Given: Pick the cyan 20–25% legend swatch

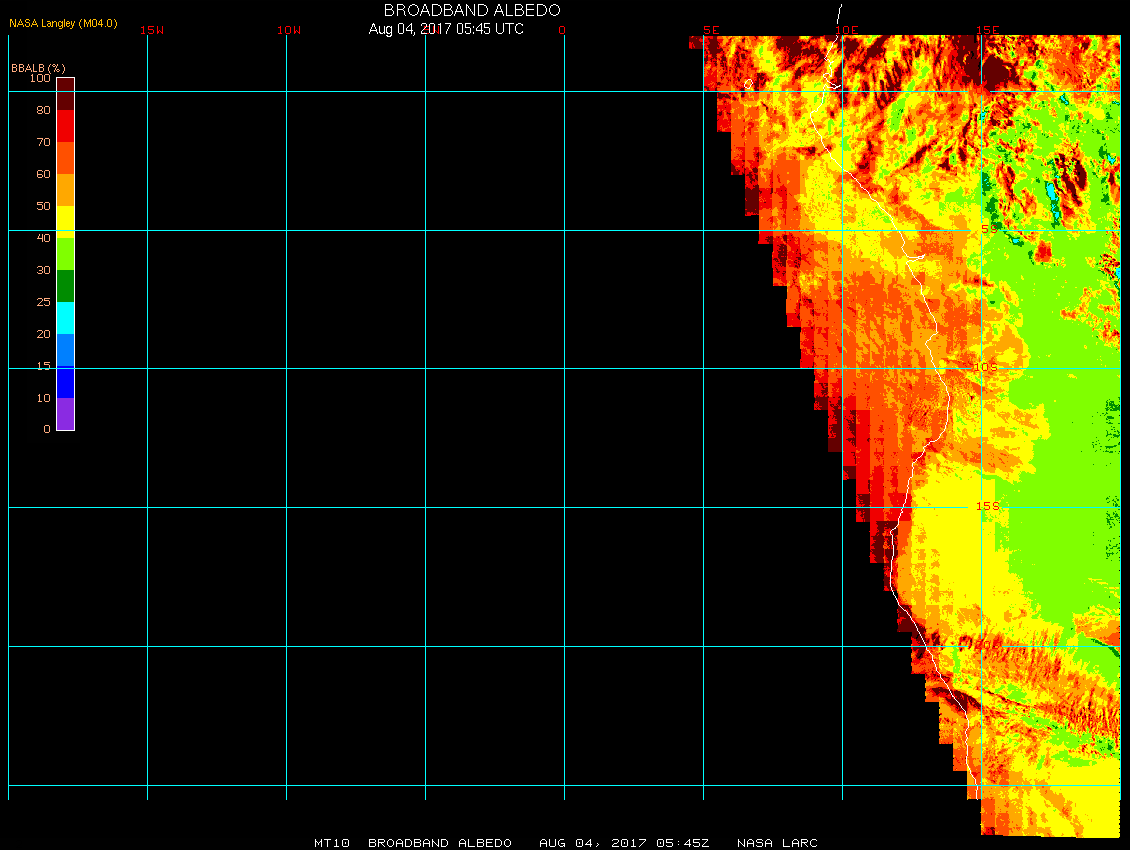Looking at the screenshot, I should click(65, 318).
